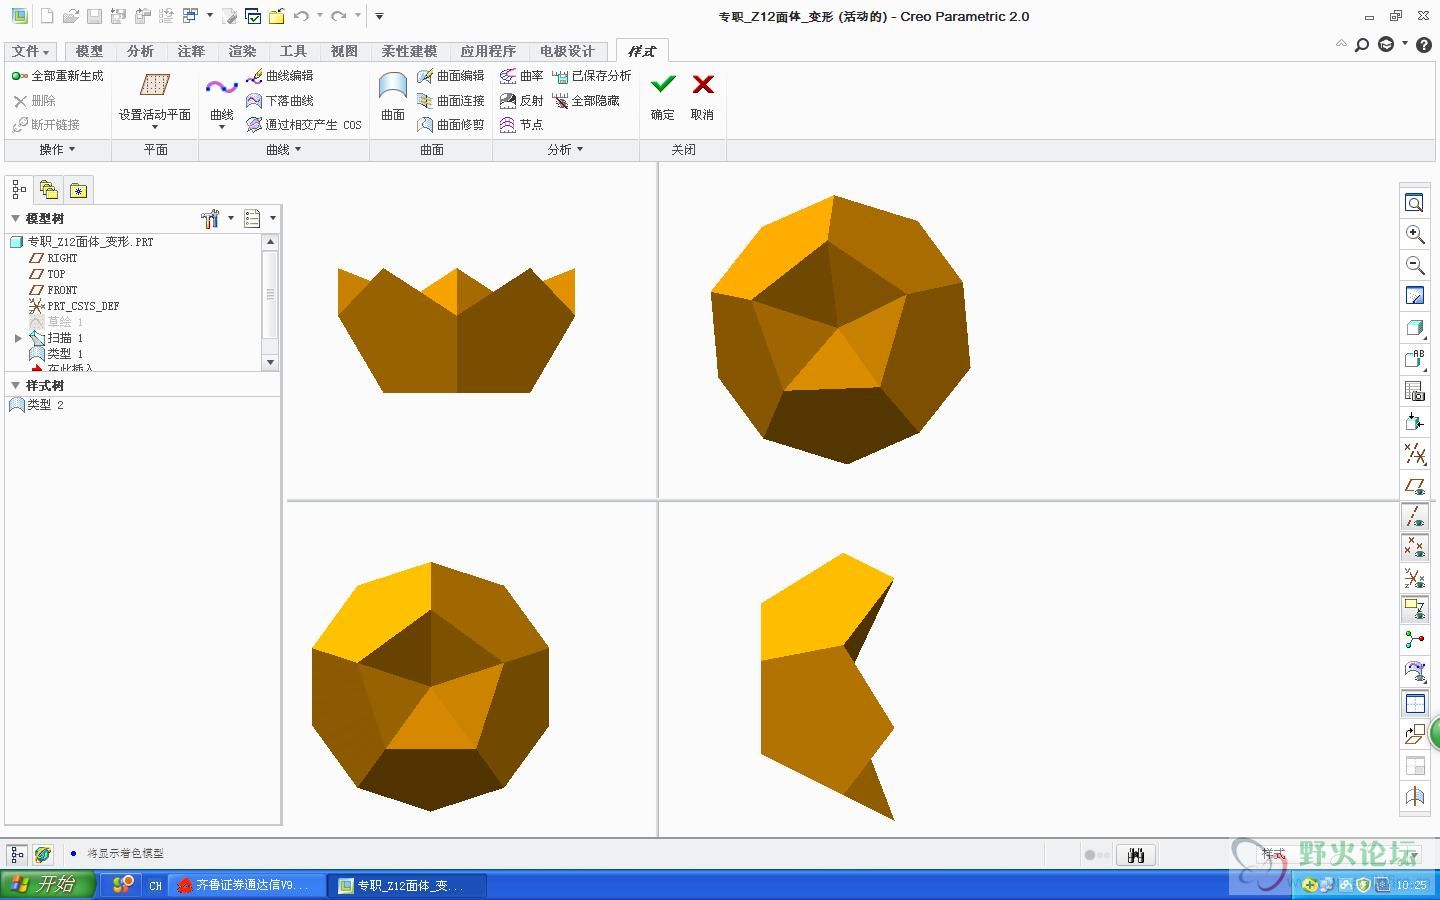This screenshot has width=1440, height=900.
Task: Toggle axis display in view toolbar
Action: coord(1415,517)
